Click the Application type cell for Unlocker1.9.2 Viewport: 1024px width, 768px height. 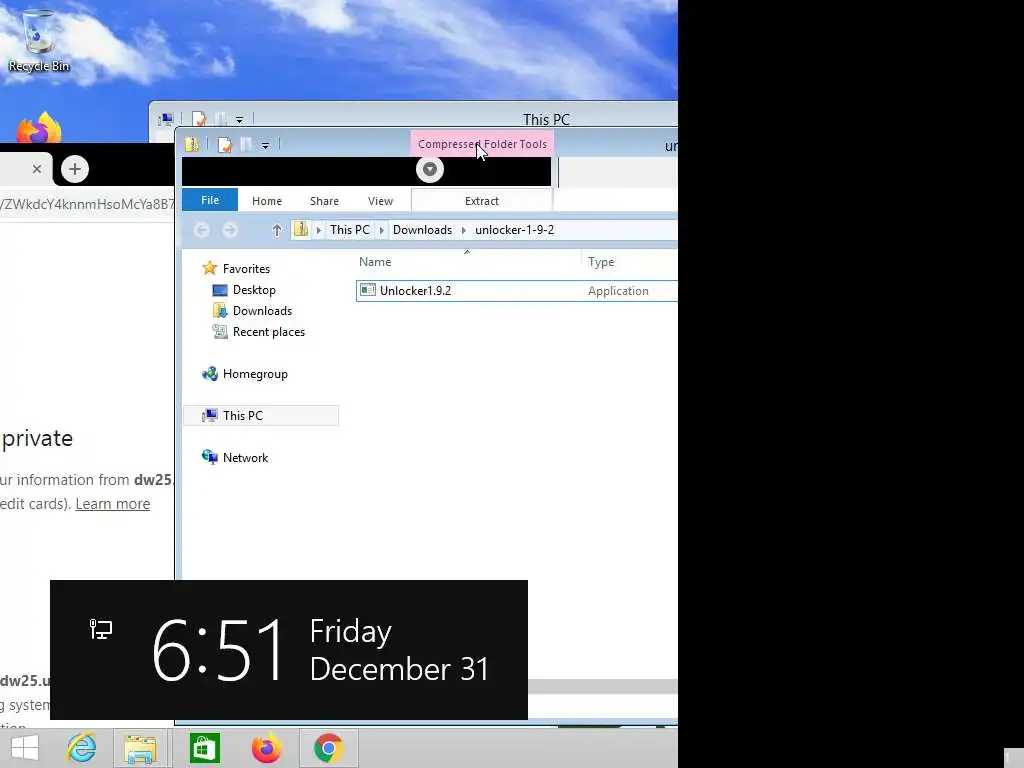click(x=618, y=291)
